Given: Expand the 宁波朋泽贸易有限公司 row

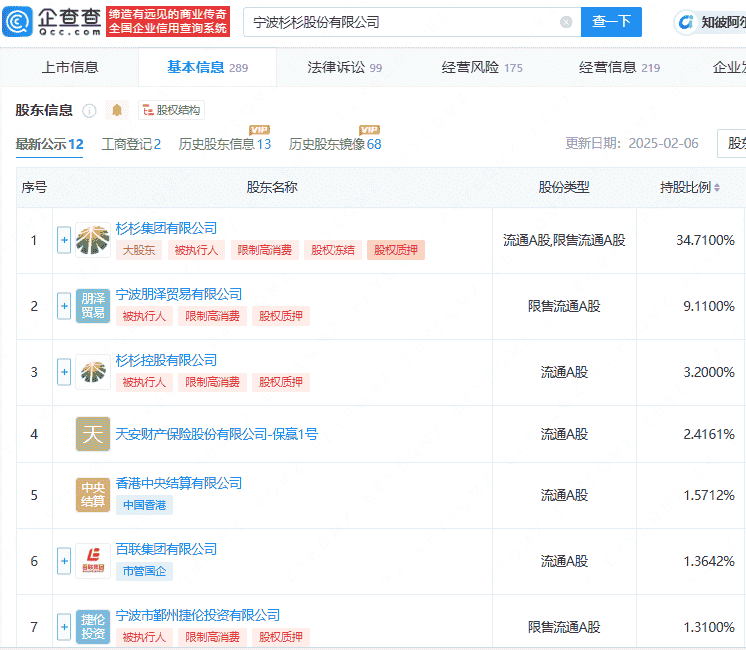Looking at the screenshot, I should pyautogui.click(x=64, y=306).
